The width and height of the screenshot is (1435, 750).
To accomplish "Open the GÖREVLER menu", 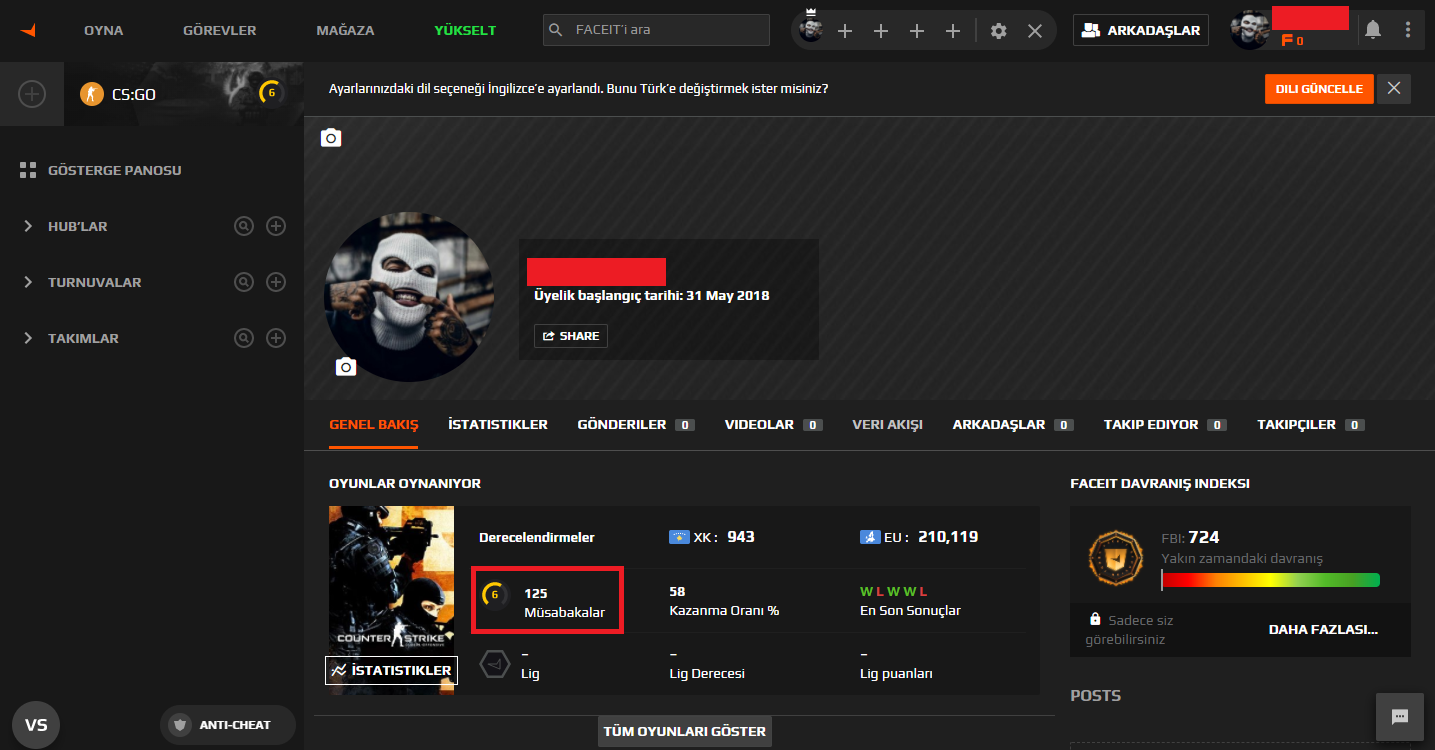I will (219, 30).
